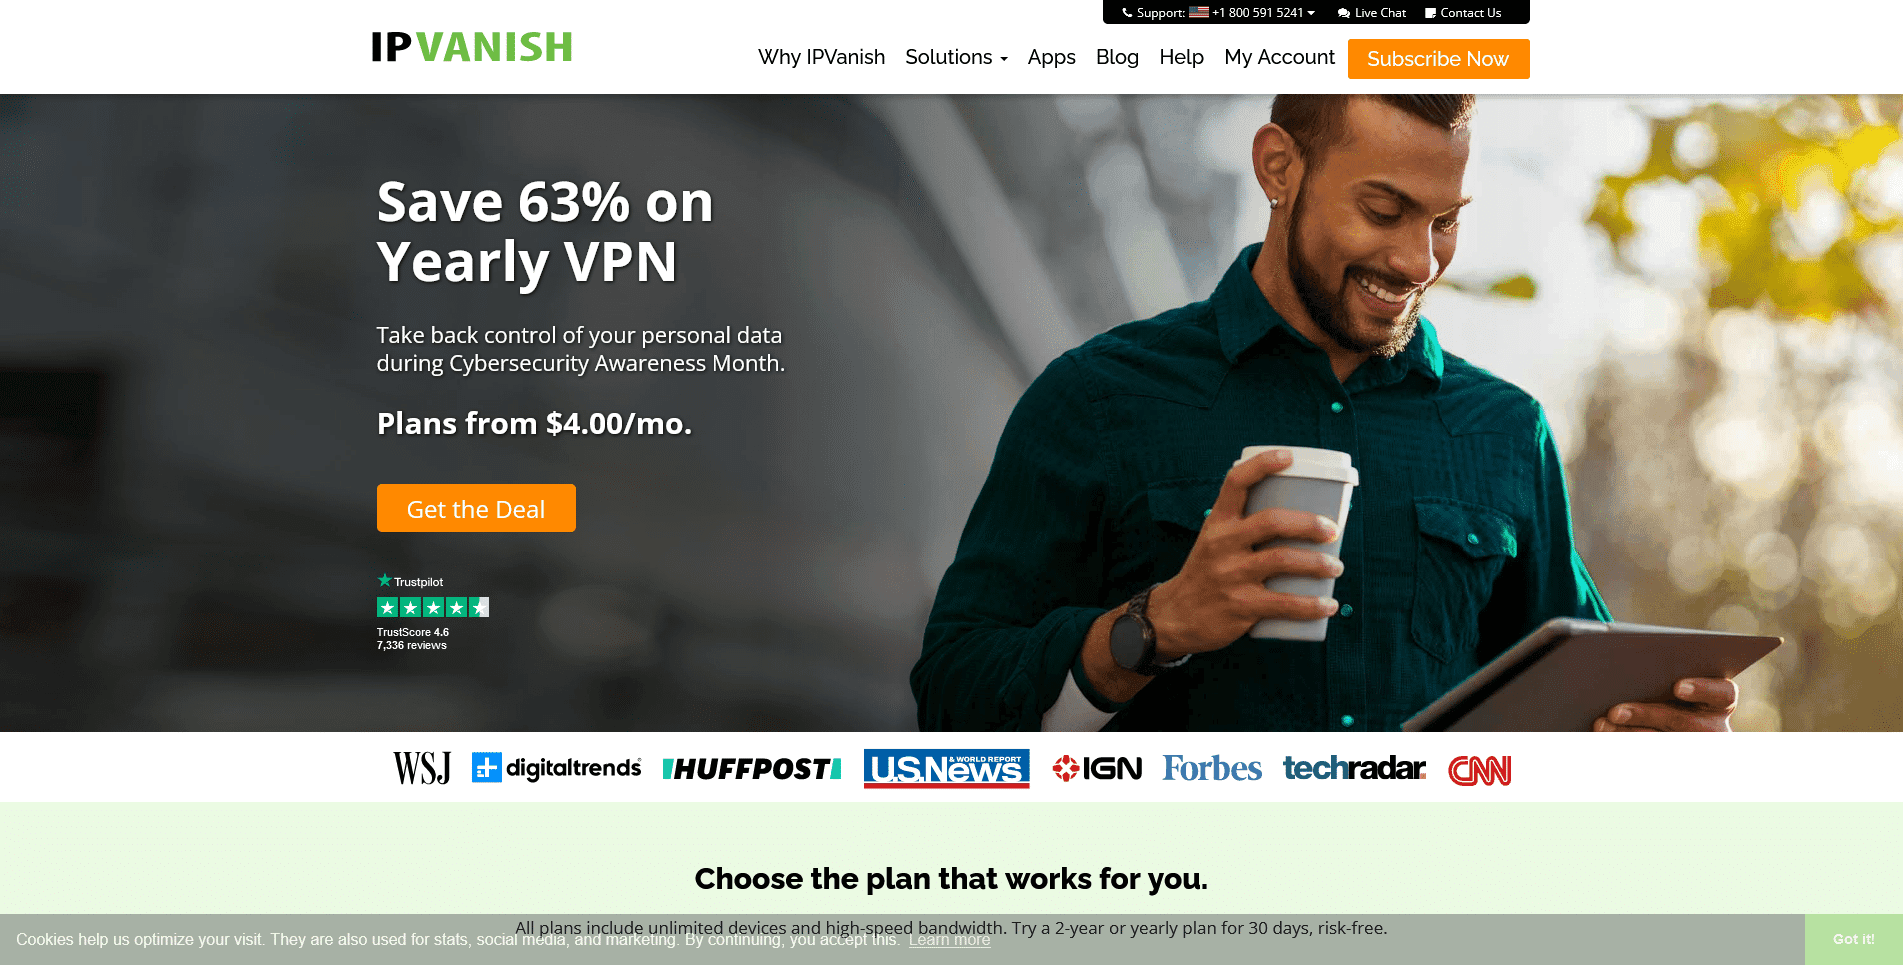Open the Trustpilot star rating widget

point(432,612)
